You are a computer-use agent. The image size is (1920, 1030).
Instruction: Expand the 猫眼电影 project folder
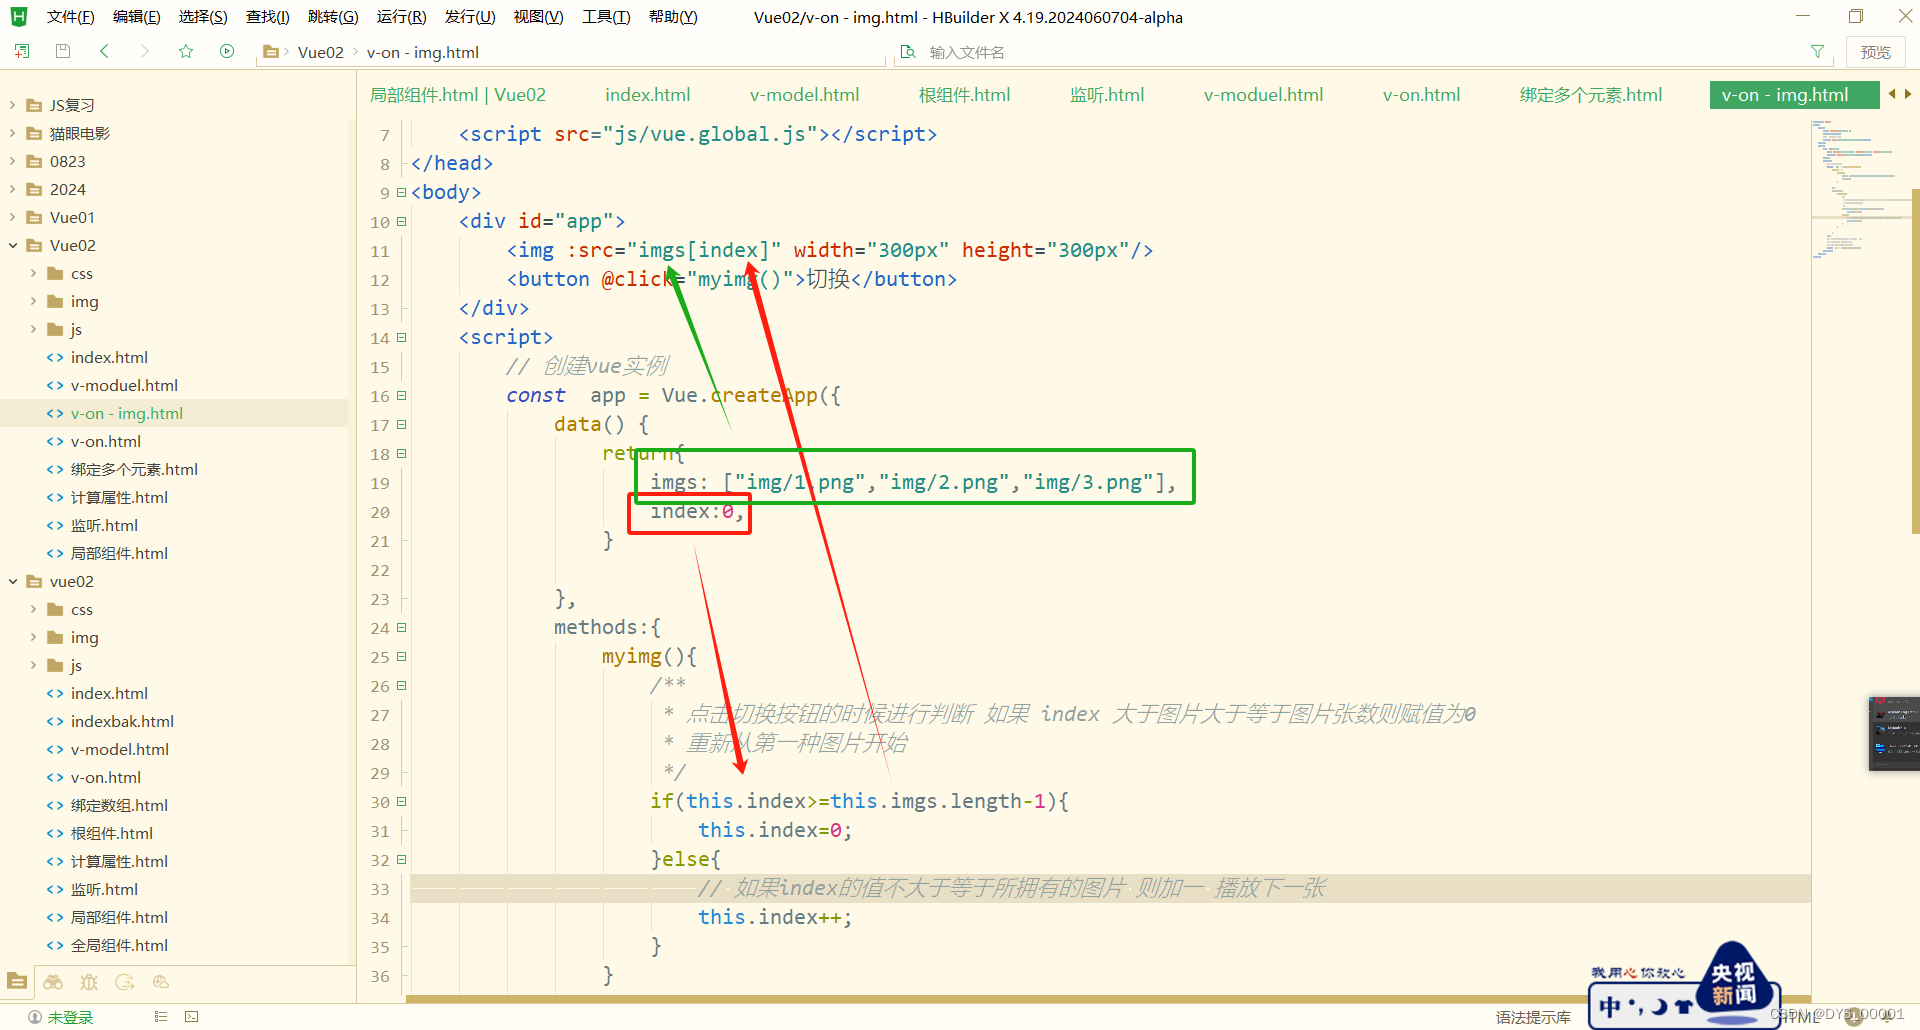13,133
